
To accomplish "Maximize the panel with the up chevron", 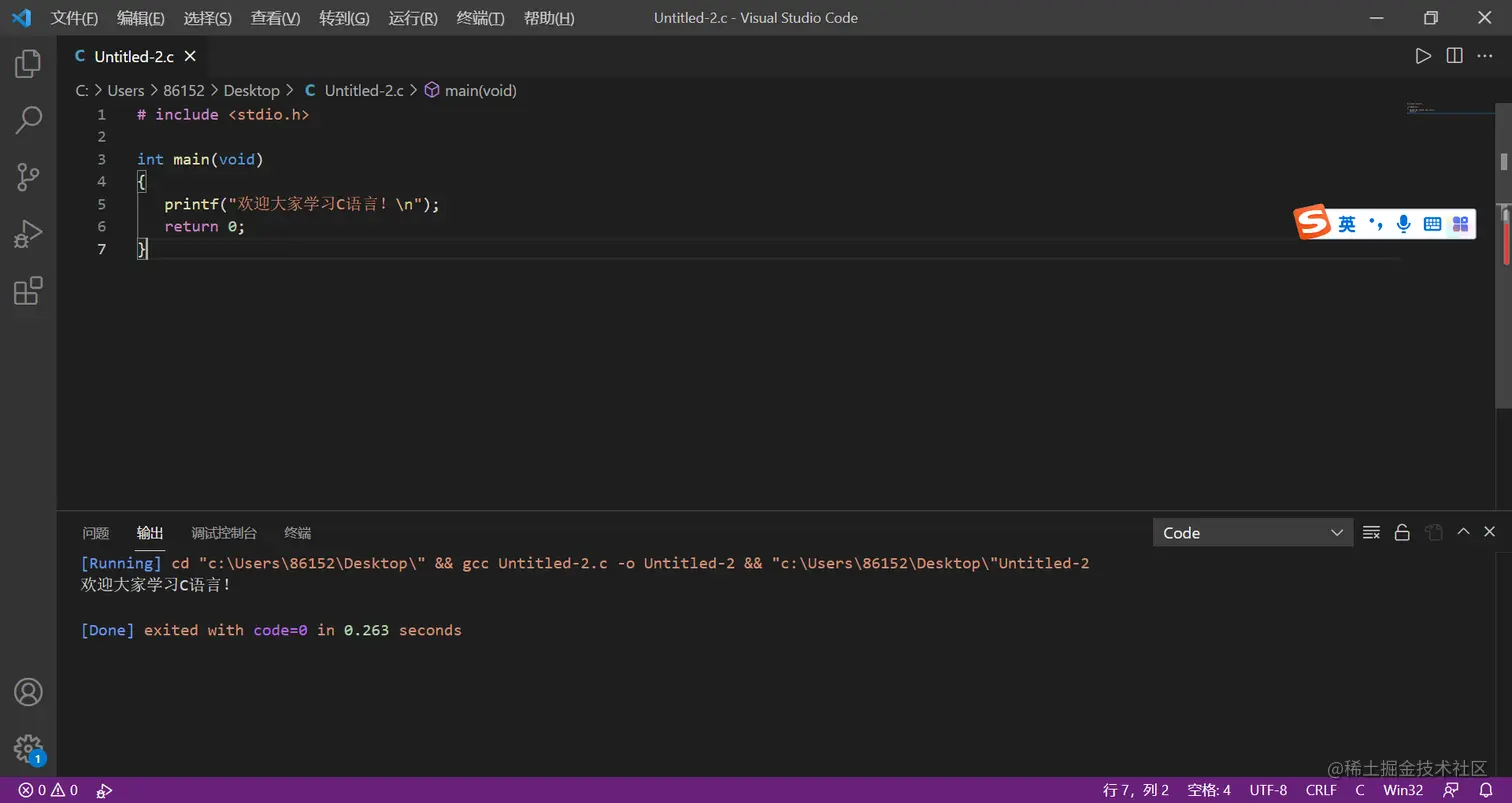I will point(1463,532).
